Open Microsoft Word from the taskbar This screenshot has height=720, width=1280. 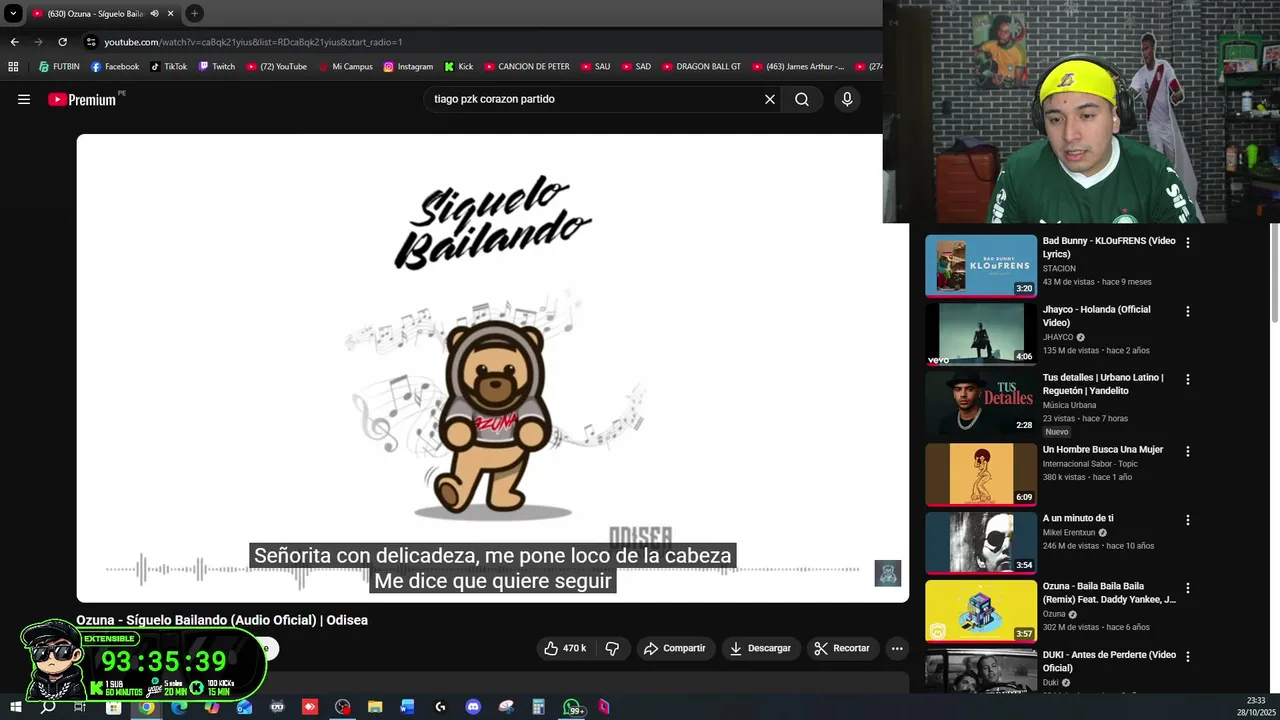pyautogui.click(x=407, y=707)
